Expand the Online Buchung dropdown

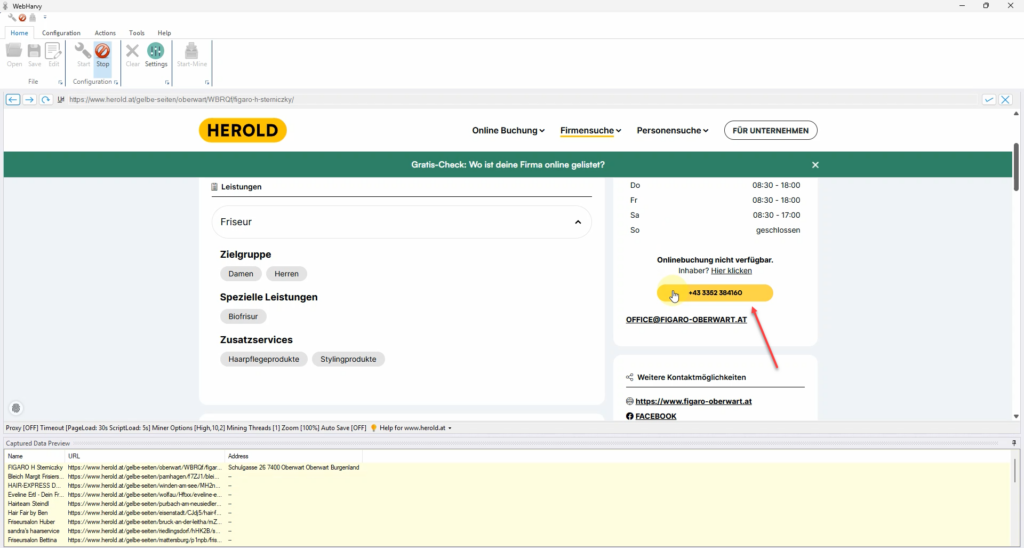[508, 130]
